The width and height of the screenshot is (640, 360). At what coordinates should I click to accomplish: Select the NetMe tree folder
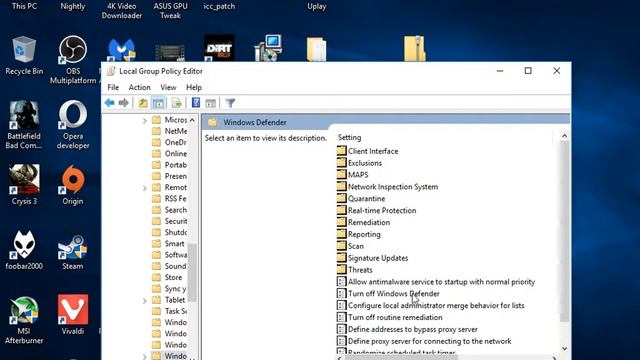[x=170, y=131]
